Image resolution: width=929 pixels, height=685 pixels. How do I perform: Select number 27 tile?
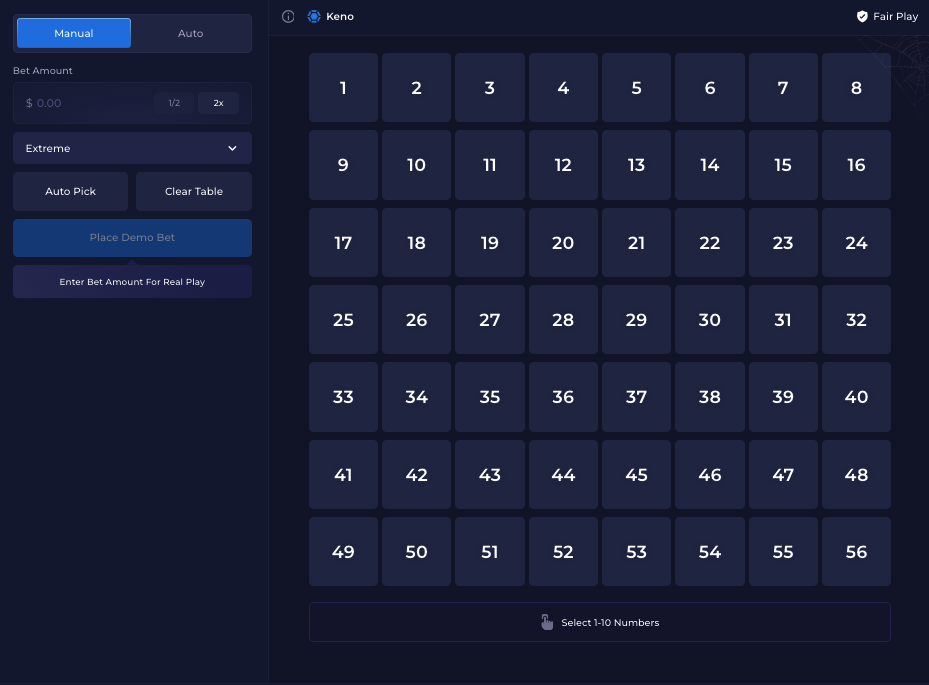pyautogui.click(x=489, y=319)
